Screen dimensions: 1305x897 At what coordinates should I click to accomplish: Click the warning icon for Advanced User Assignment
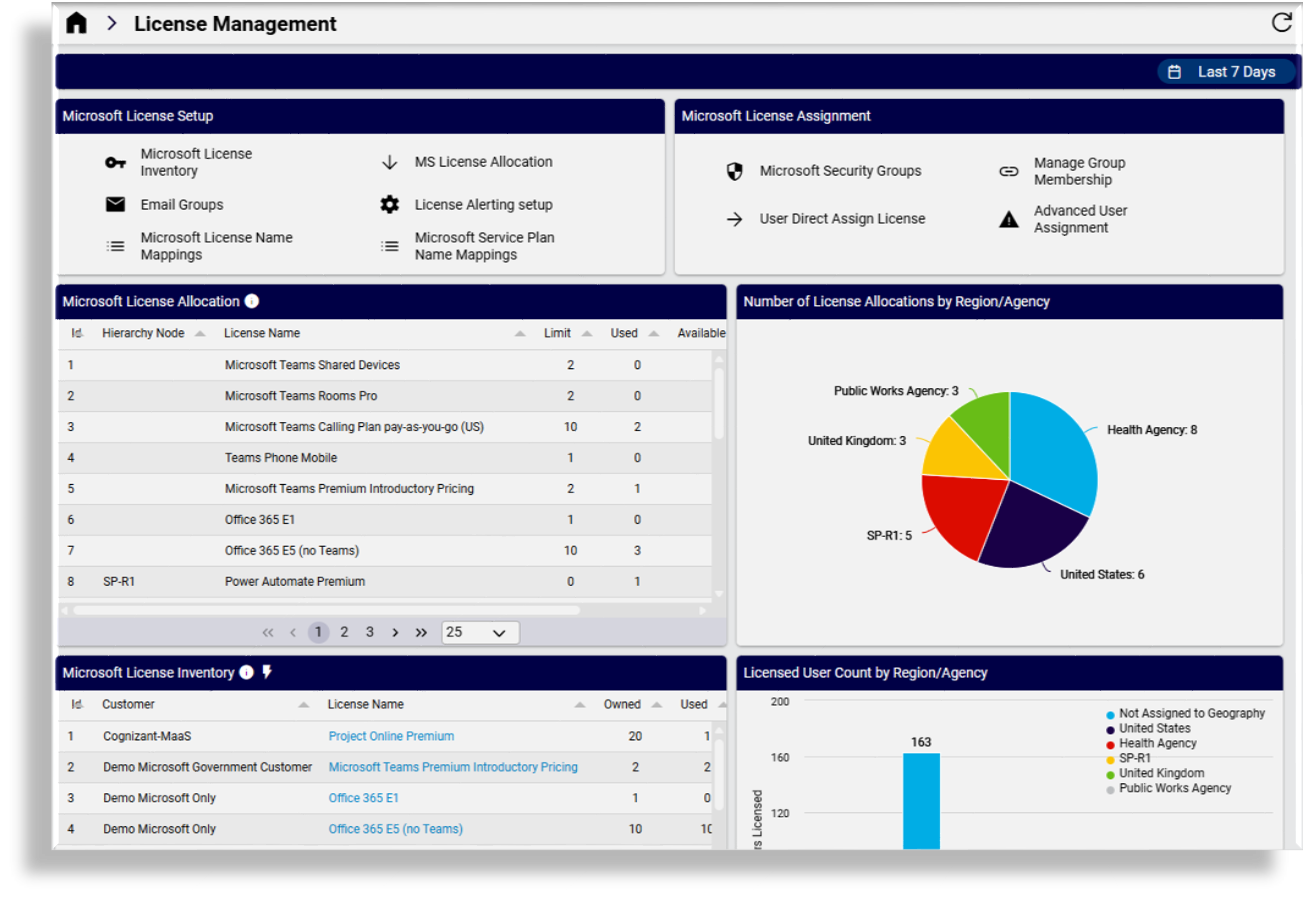pos(1009,219)
